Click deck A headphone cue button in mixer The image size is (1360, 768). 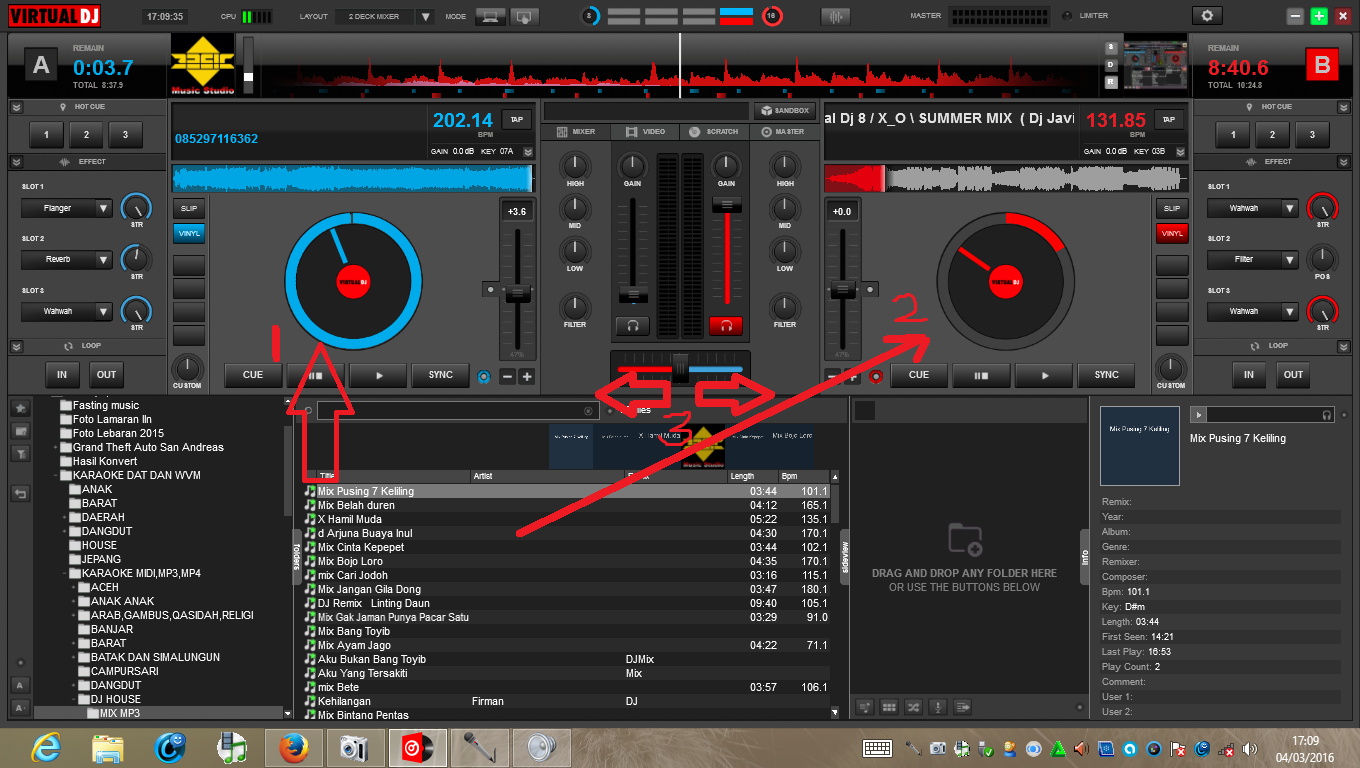click(632, 325)
